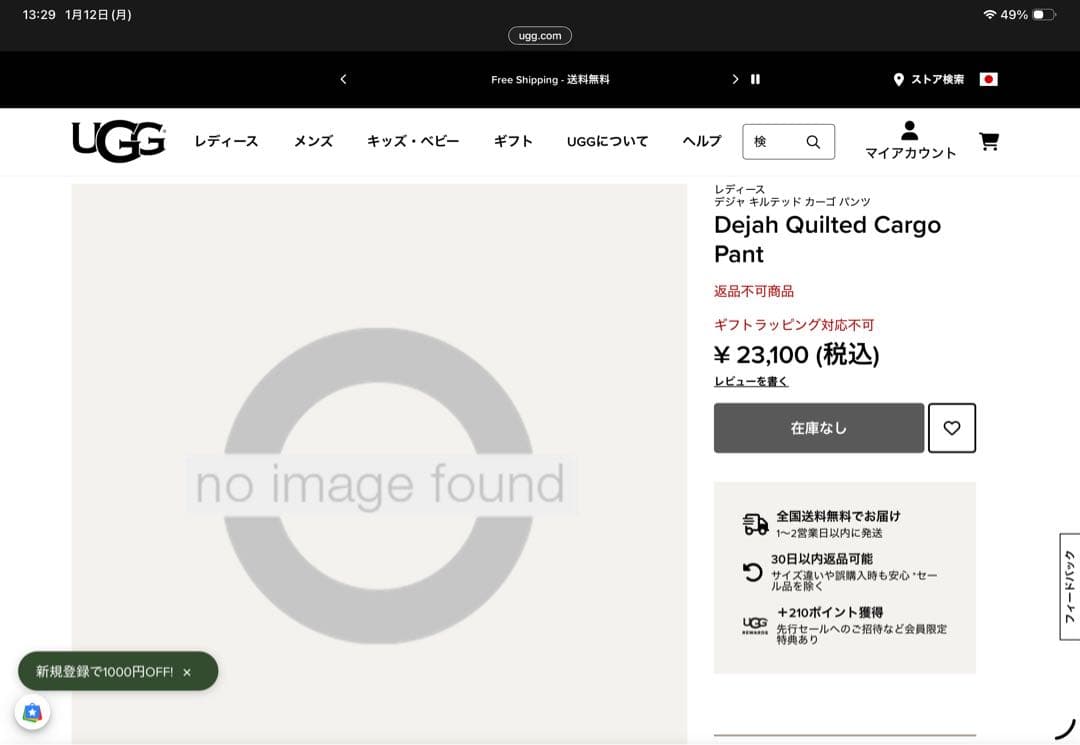This screenshot has height=745, width=1080.
Task: Click the 在庫なし stock button
Action: point(818,428)
